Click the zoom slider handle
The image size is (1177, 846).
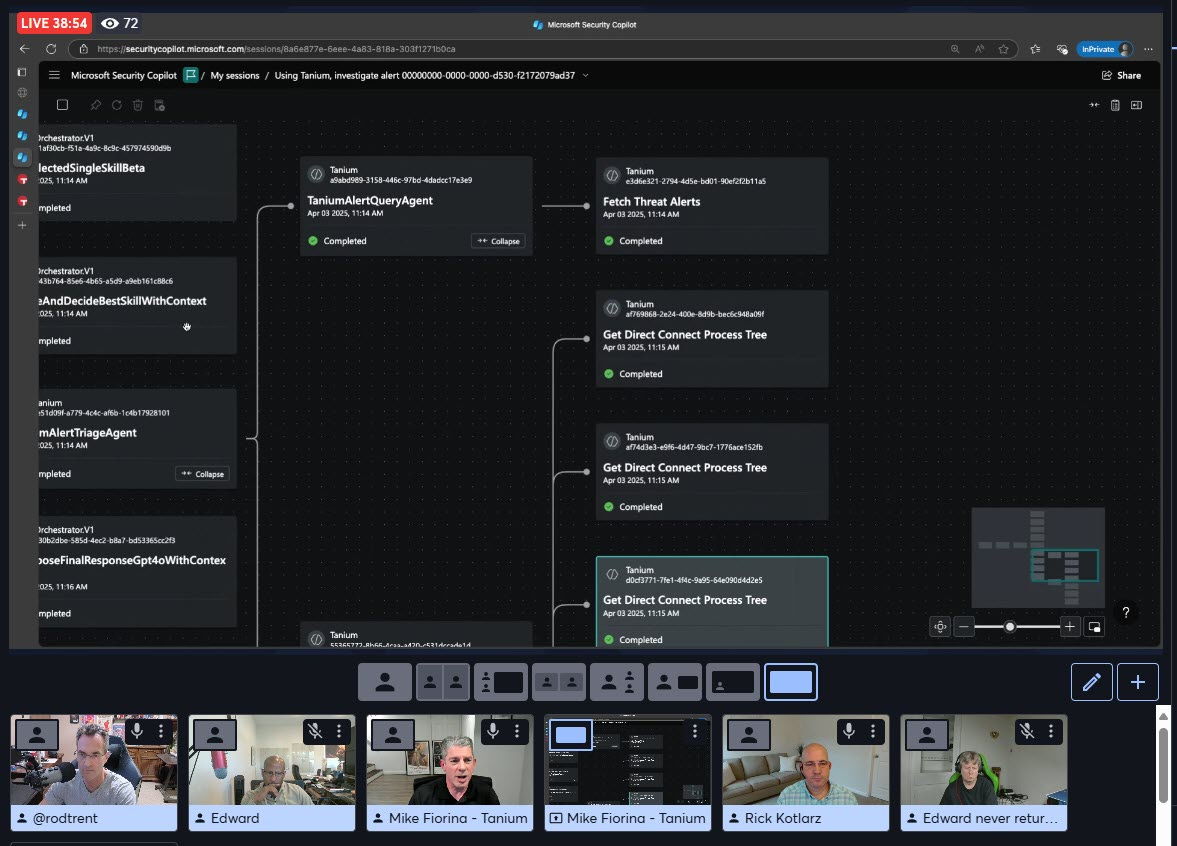pyautogui.click(x=1010, y=627)
